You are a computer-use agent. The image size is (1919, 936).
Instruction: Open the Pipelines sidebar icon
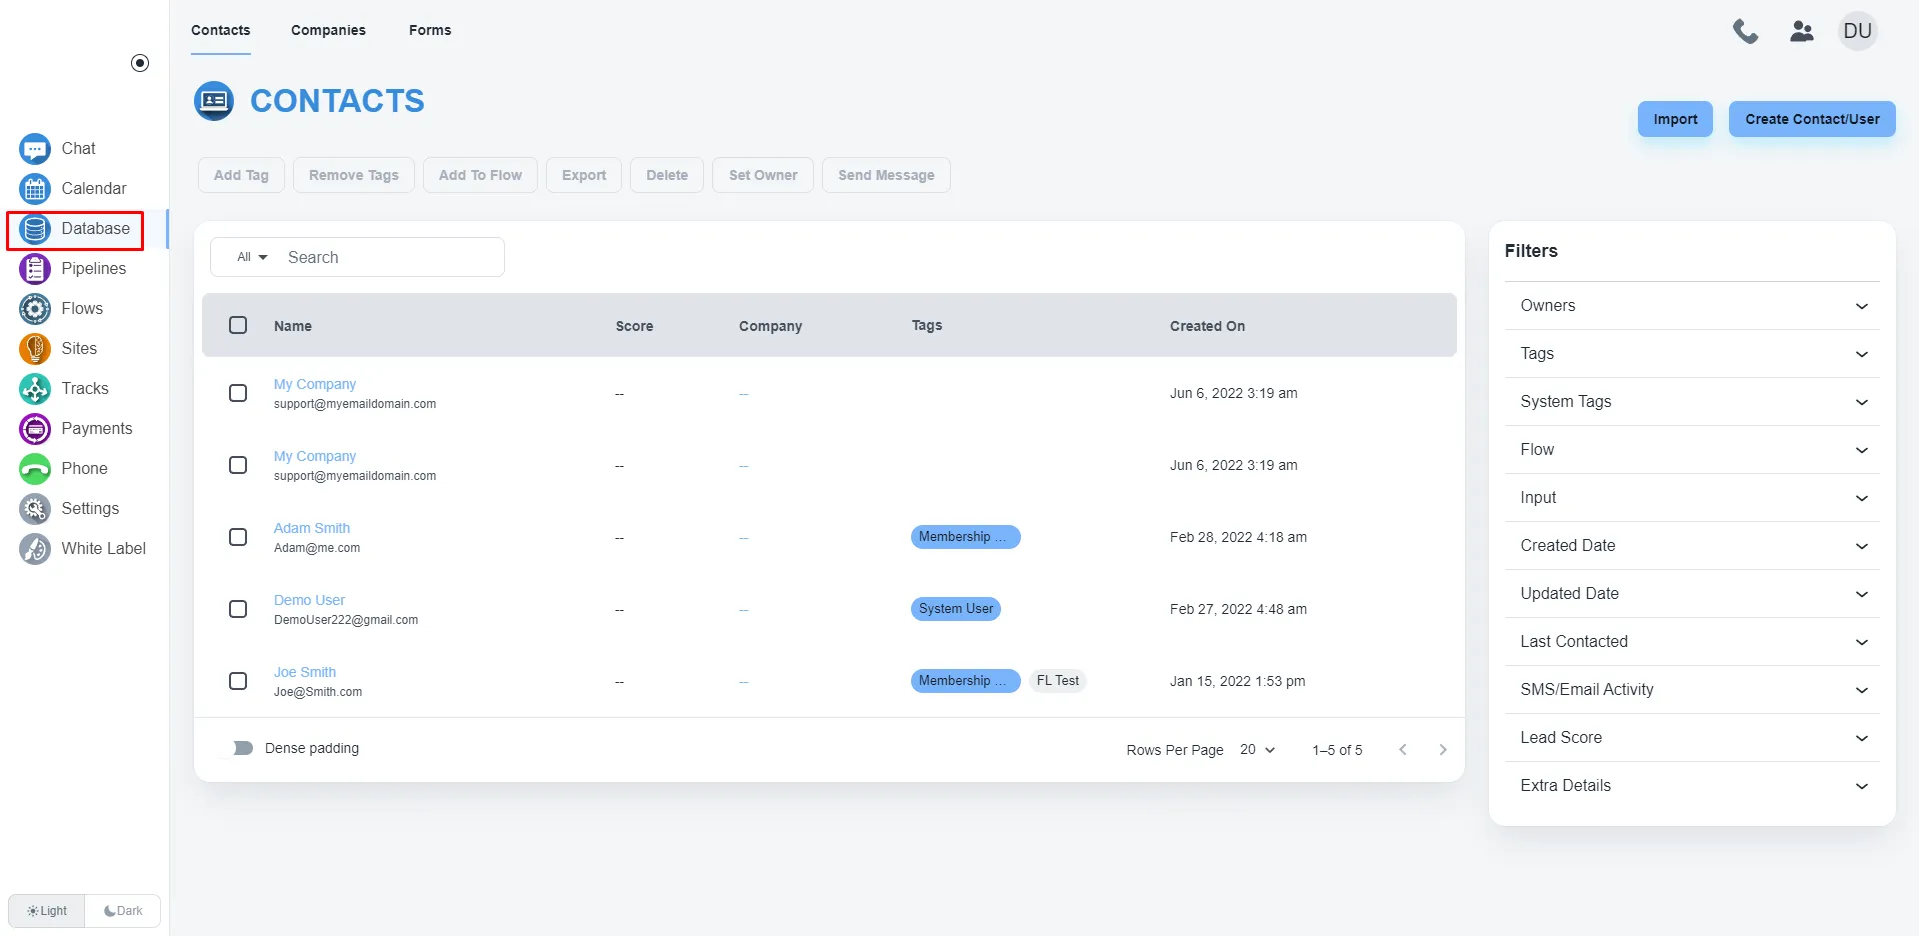pyautogui.click(x=35, y=269)
